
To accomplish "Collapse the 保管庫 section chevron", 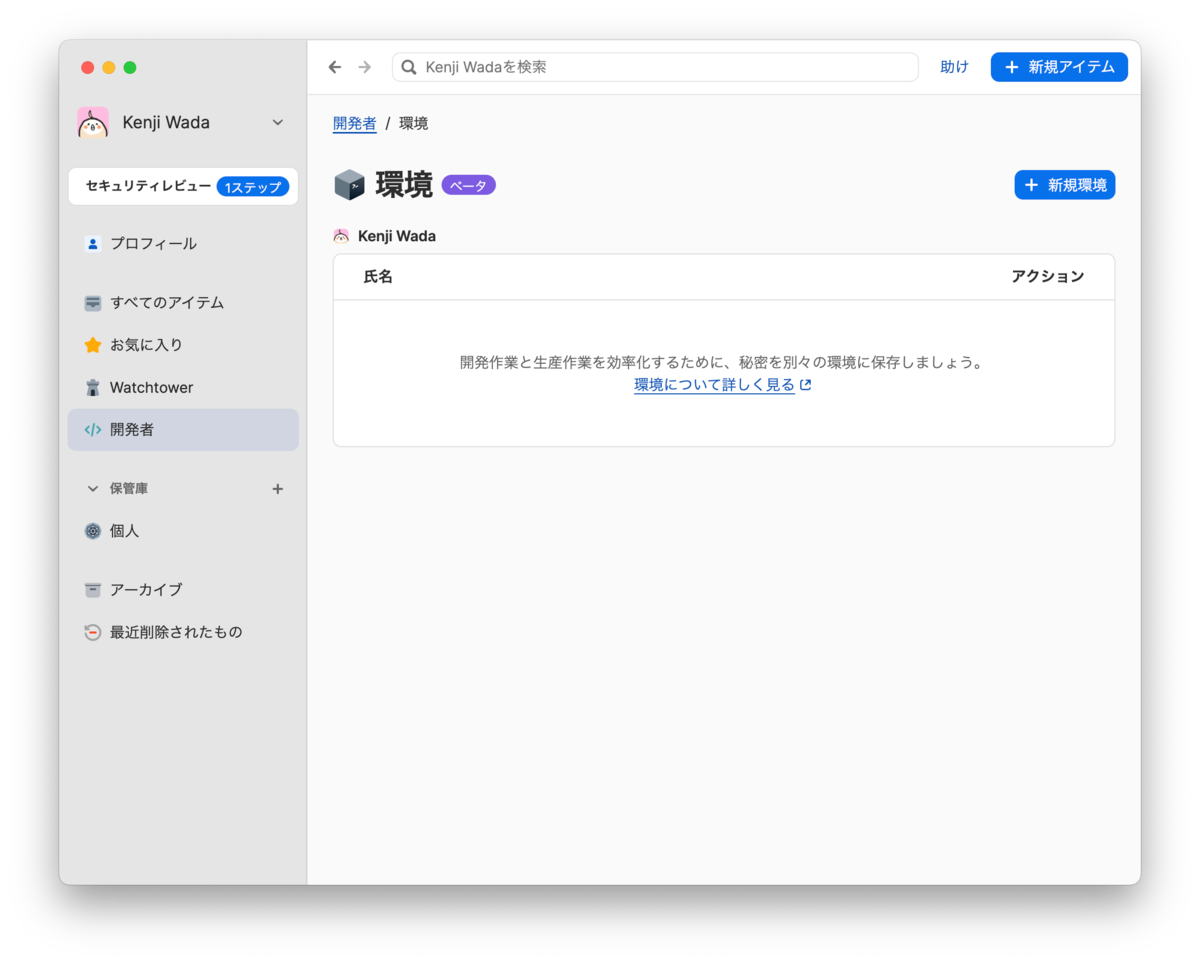I will pyautogui.click(x=93, y=489).
